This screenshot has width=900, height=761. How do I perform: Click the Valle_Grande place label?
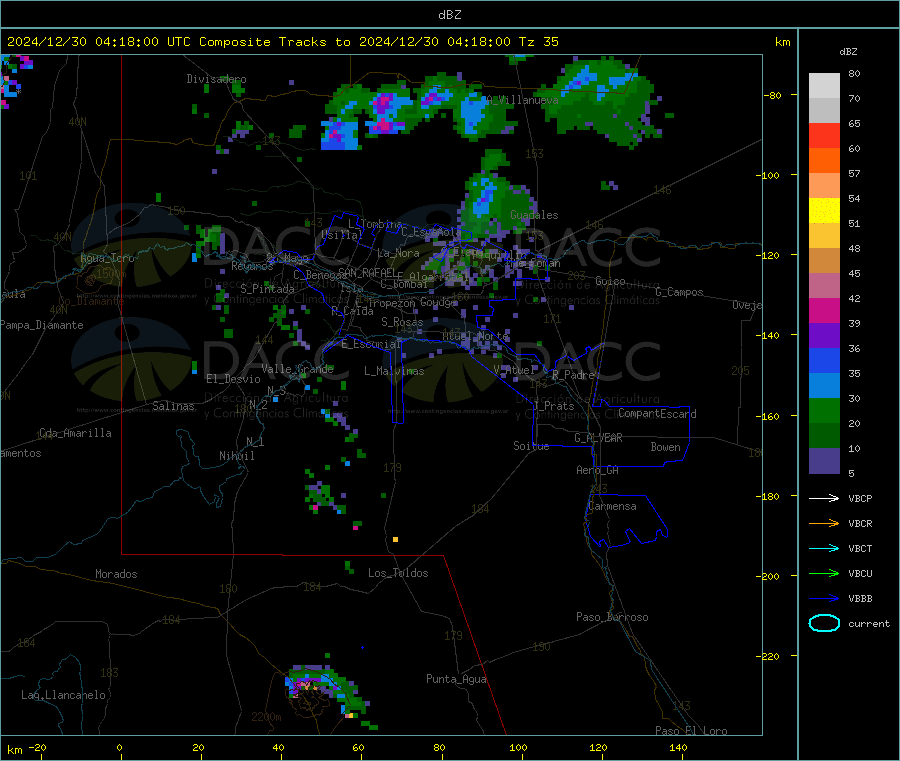[297, 369]
